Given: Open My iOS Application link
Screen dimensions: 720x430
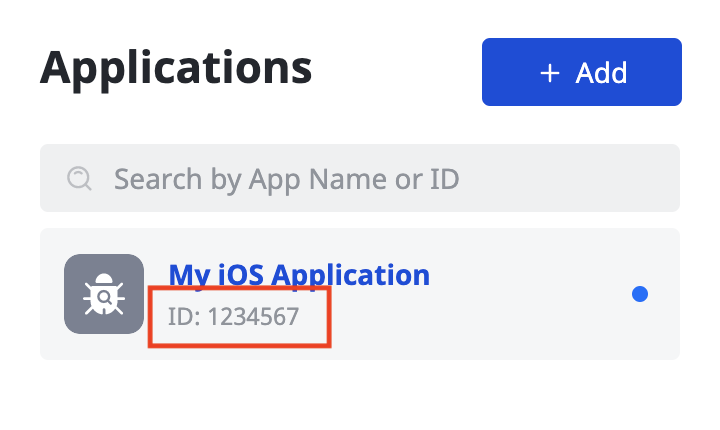Looking at the screenshot, I should [299, 274].
